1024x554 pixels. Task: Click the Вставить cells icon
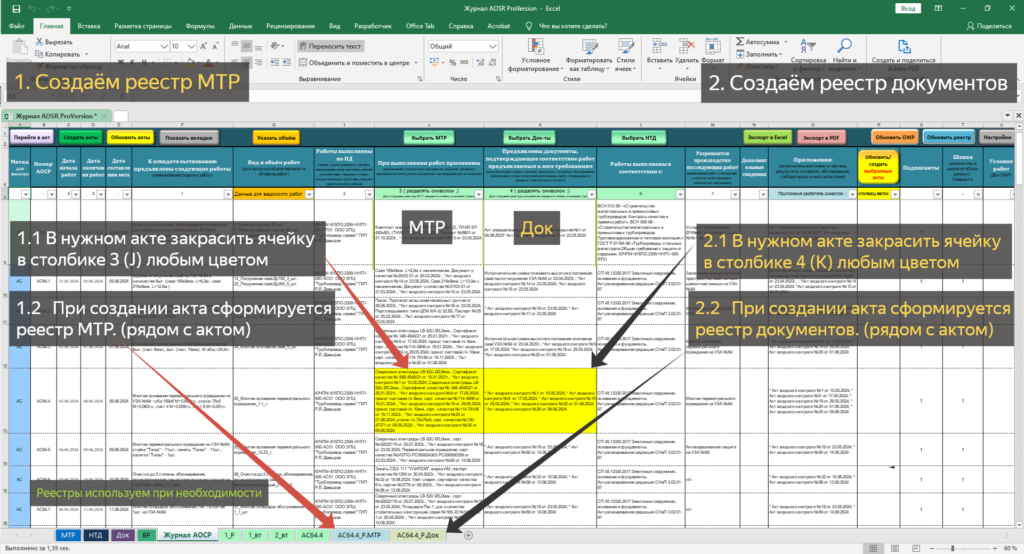coord(659,47)
